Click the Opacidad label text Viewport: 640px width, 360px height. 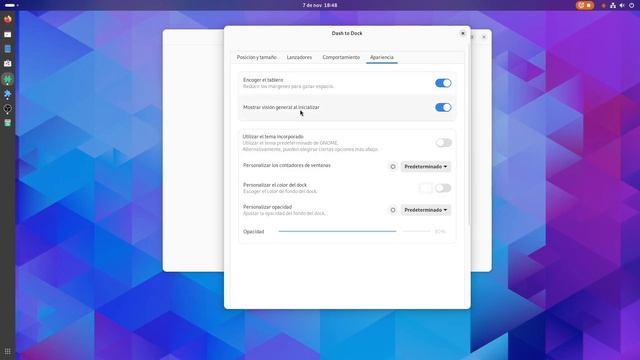tap(253, 231)
